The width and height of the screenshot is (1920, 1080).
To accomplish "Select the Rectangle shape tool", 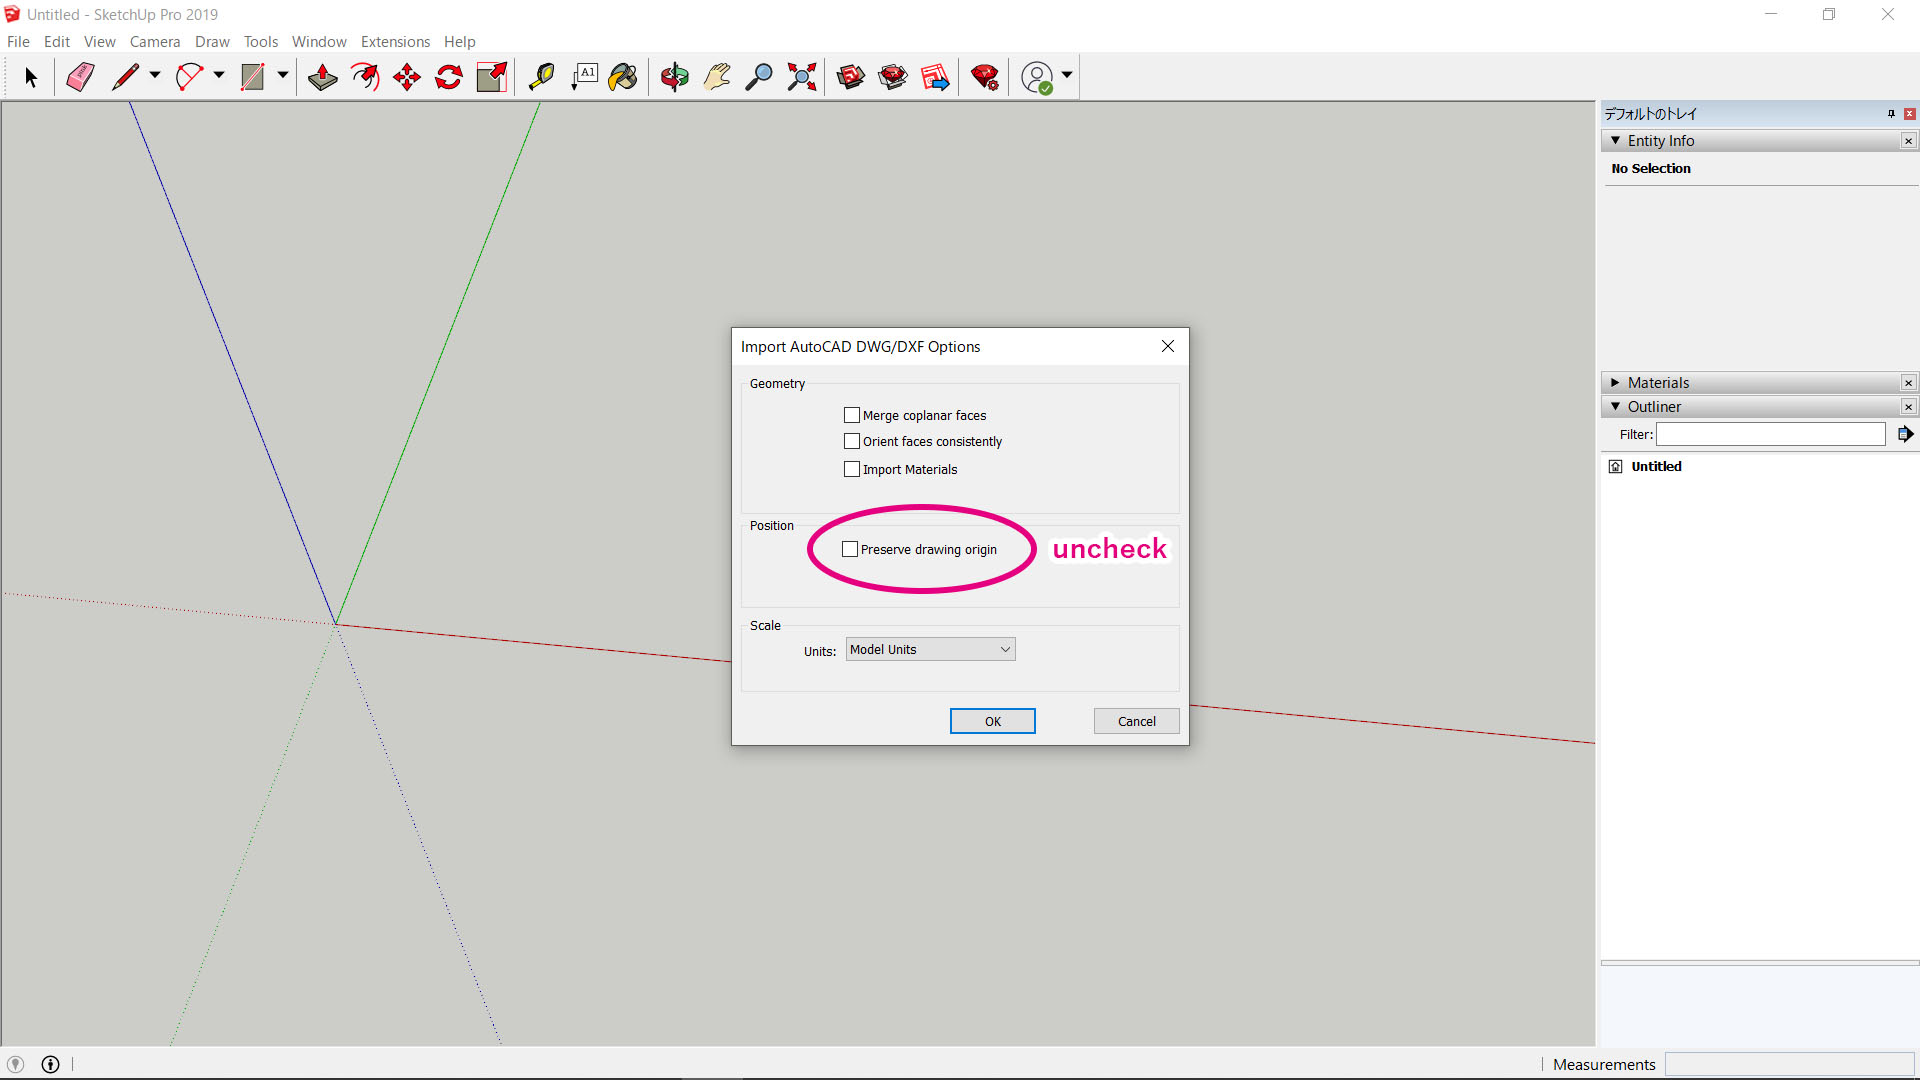I will (x=253, y=77).
